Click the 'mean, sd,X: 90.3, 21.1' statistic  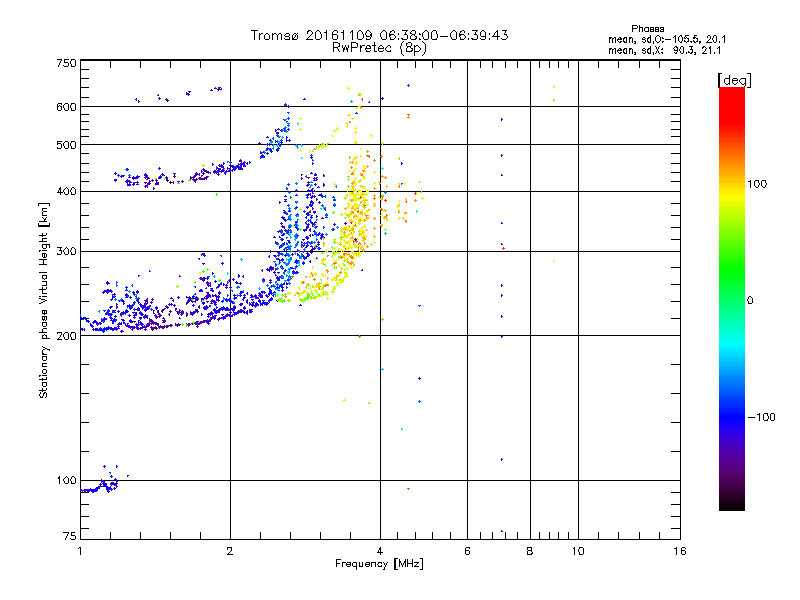(664, 50)
